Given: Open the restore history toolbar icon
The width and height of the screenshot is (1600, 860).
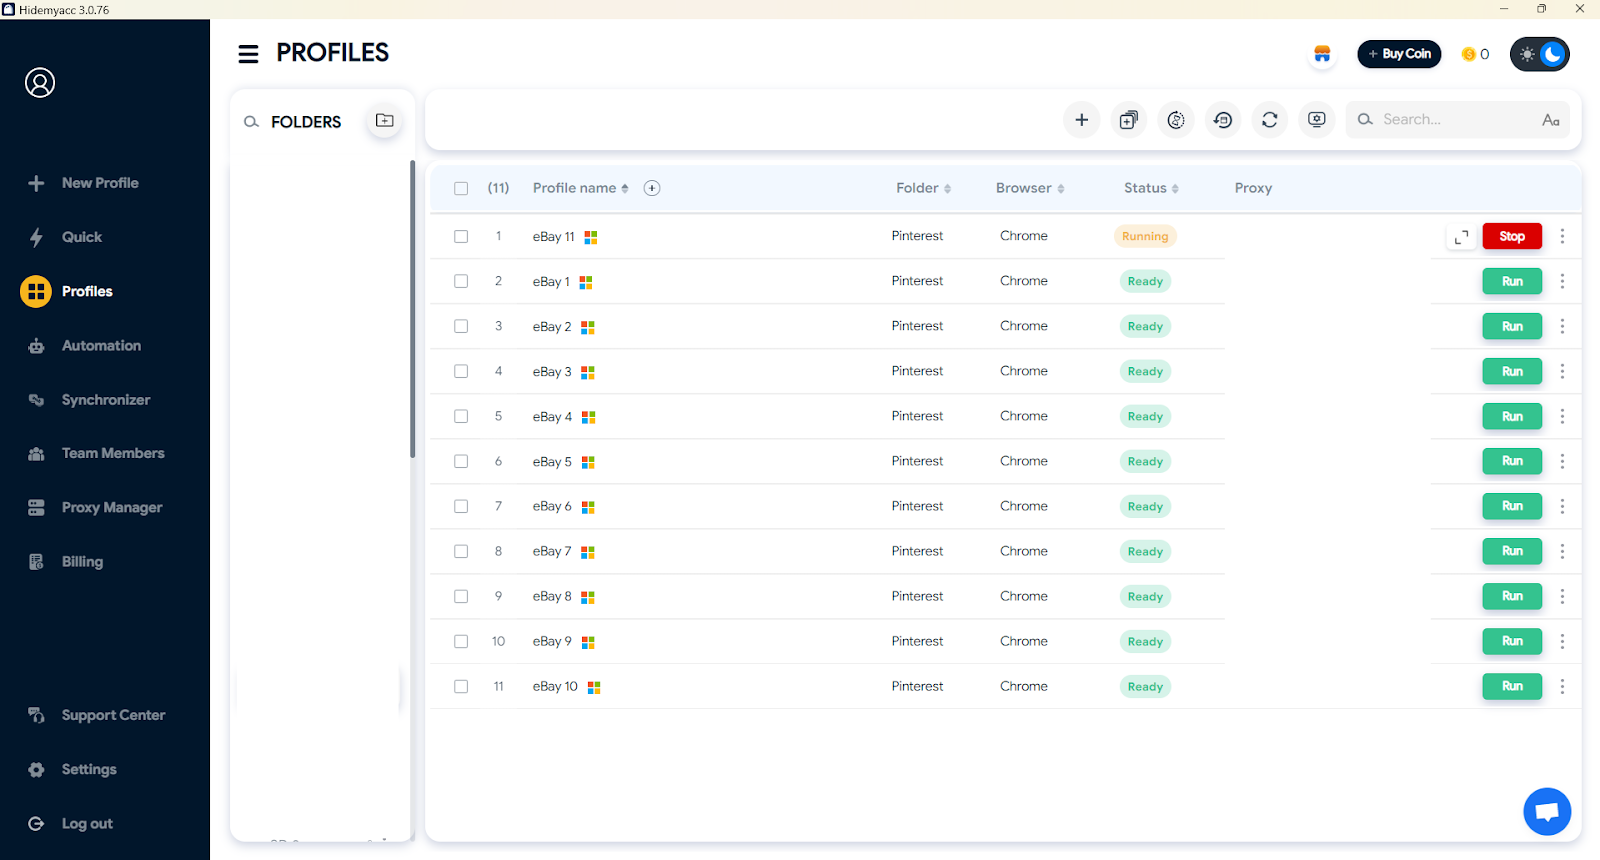Looking at the screenshot, I should point(1223,120).
